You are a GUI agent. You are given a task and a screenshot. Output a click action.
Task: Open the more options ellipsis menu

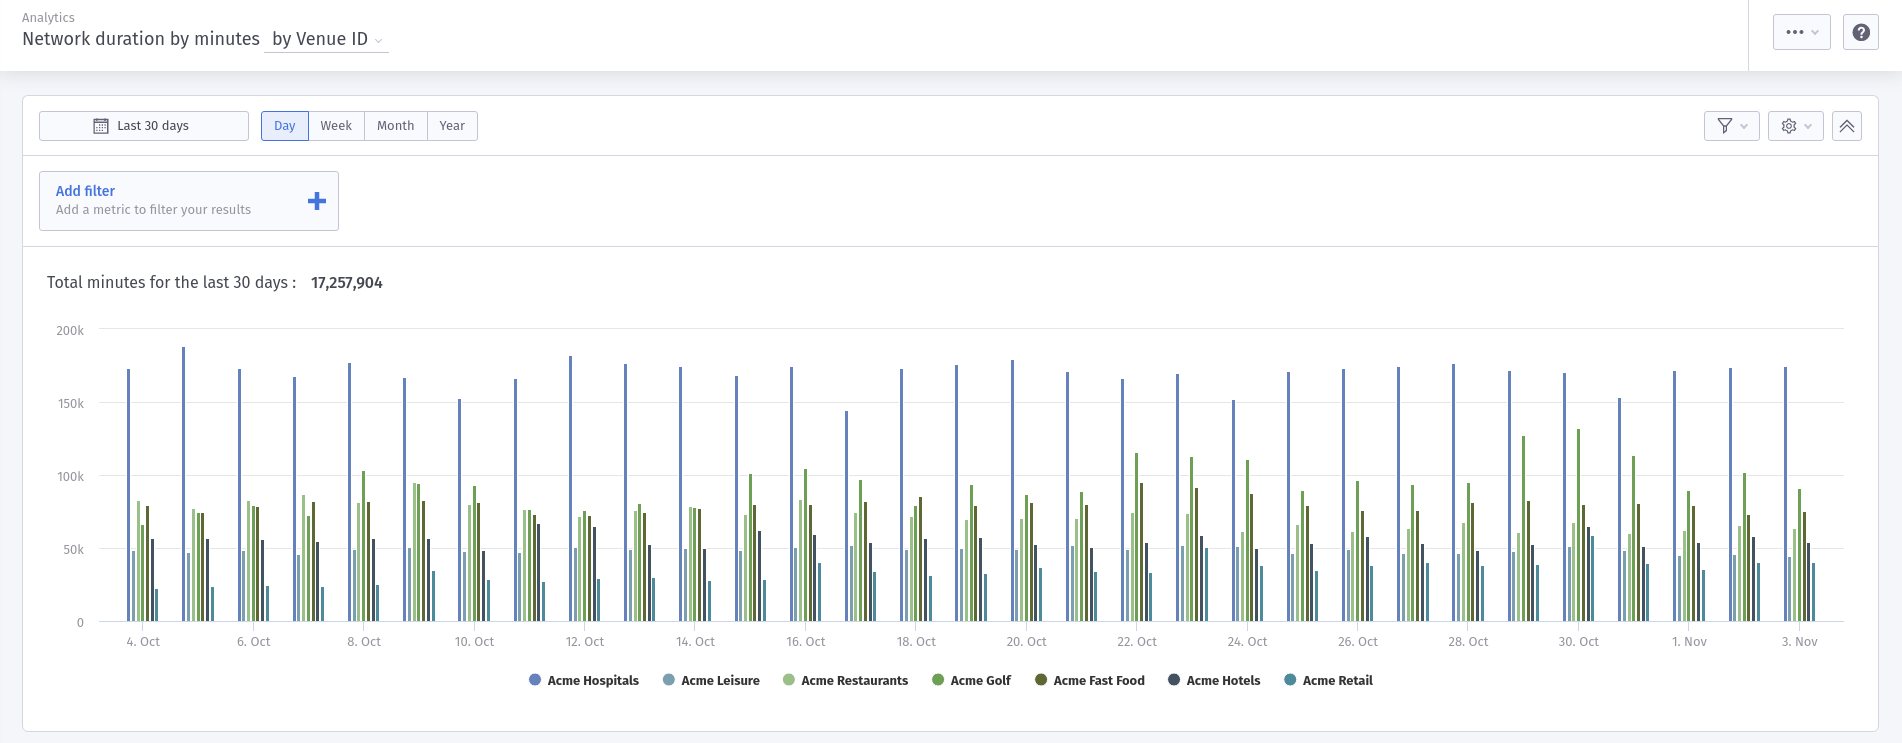1802,32
